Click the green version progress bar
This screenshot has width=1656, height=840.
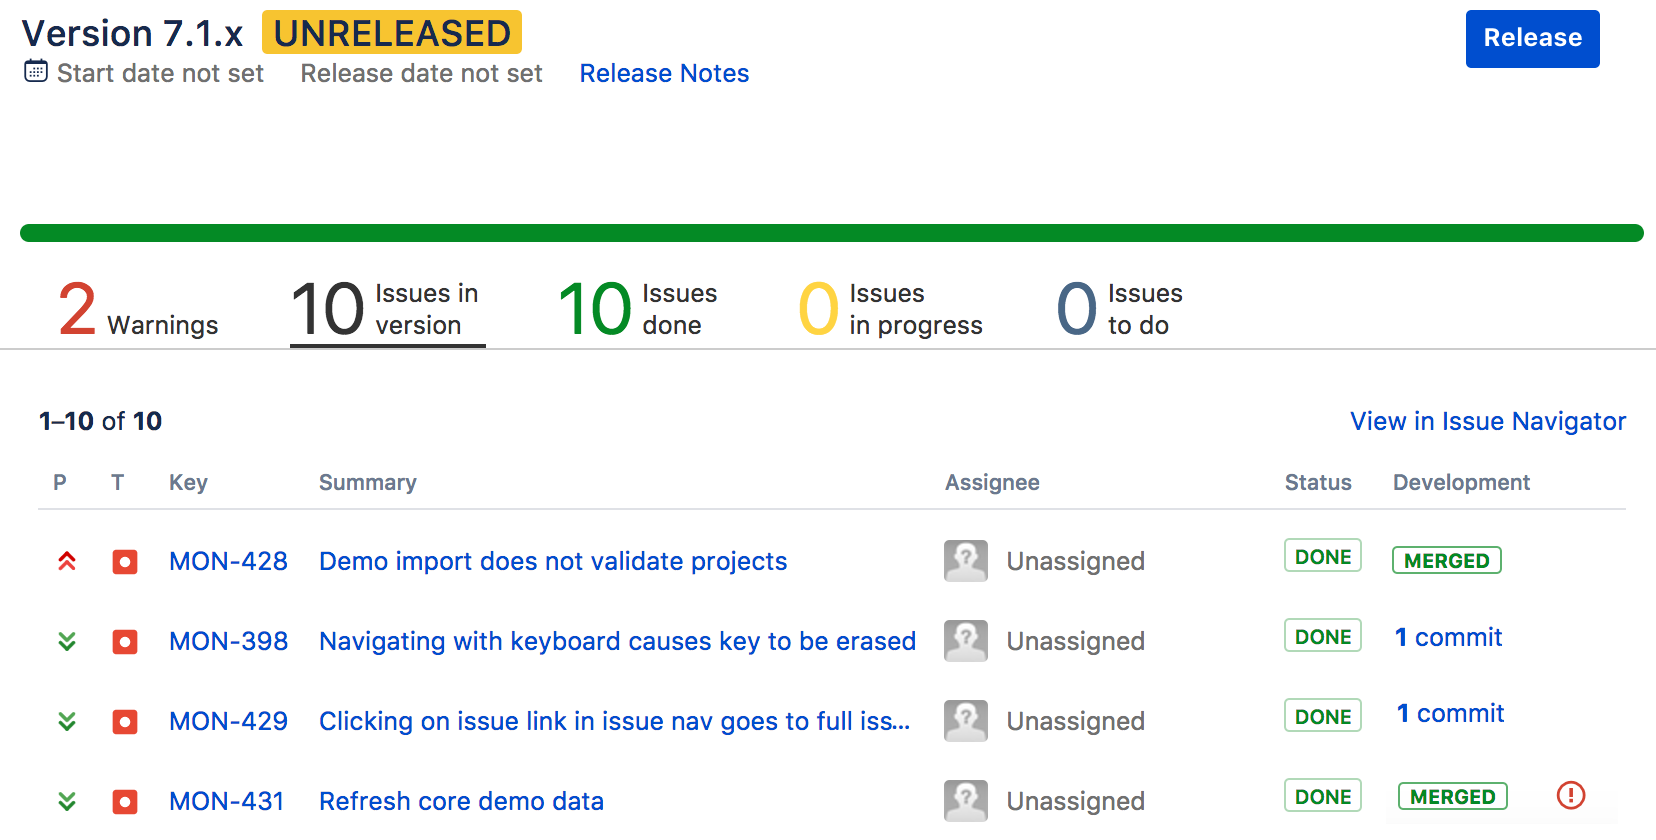[x=832, y=233]
